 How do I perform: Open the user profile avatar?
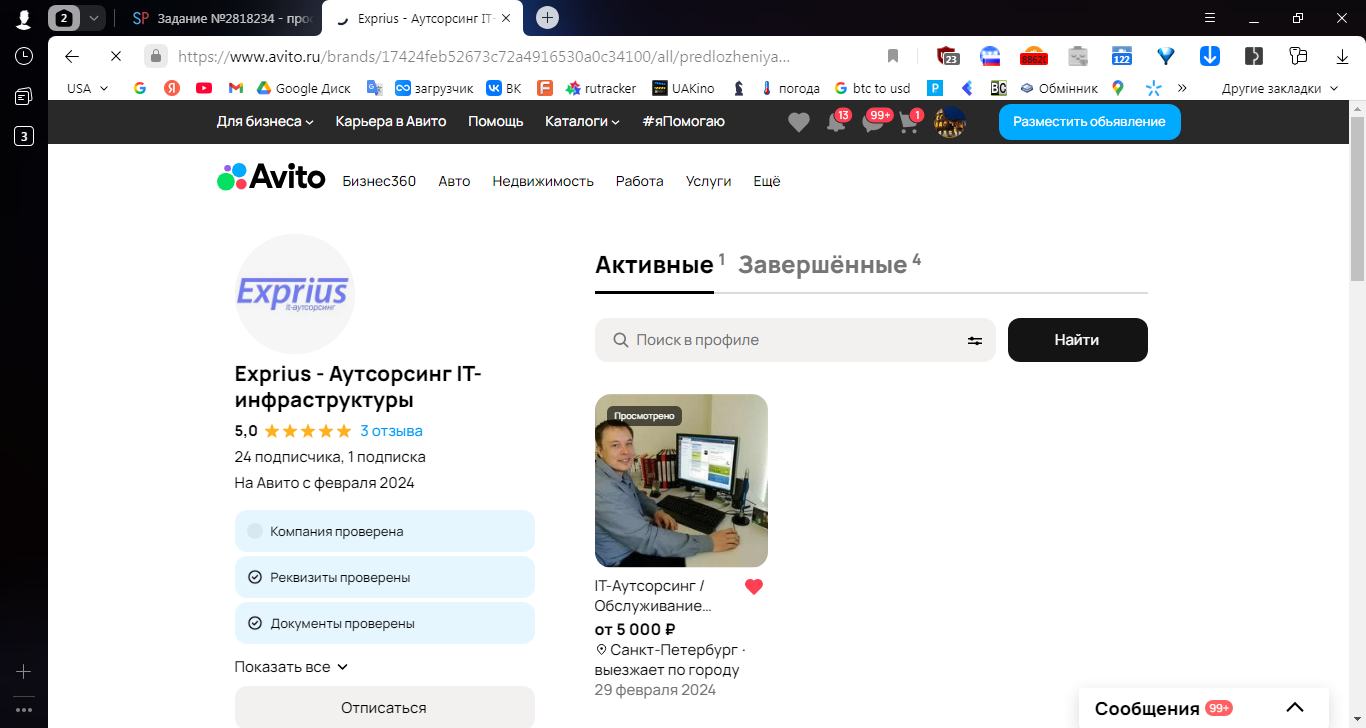[x=949, y=122]
